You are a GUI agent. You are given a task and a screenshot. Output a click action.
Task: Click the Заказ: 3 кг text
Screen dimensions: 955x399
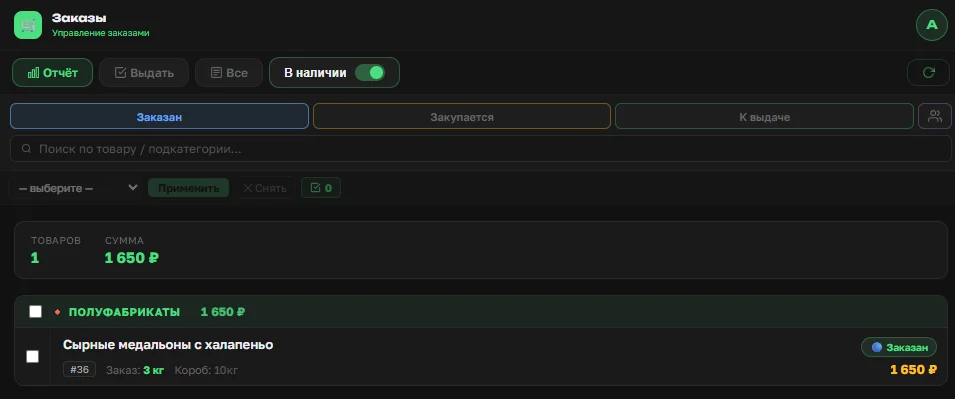(135, 370)
